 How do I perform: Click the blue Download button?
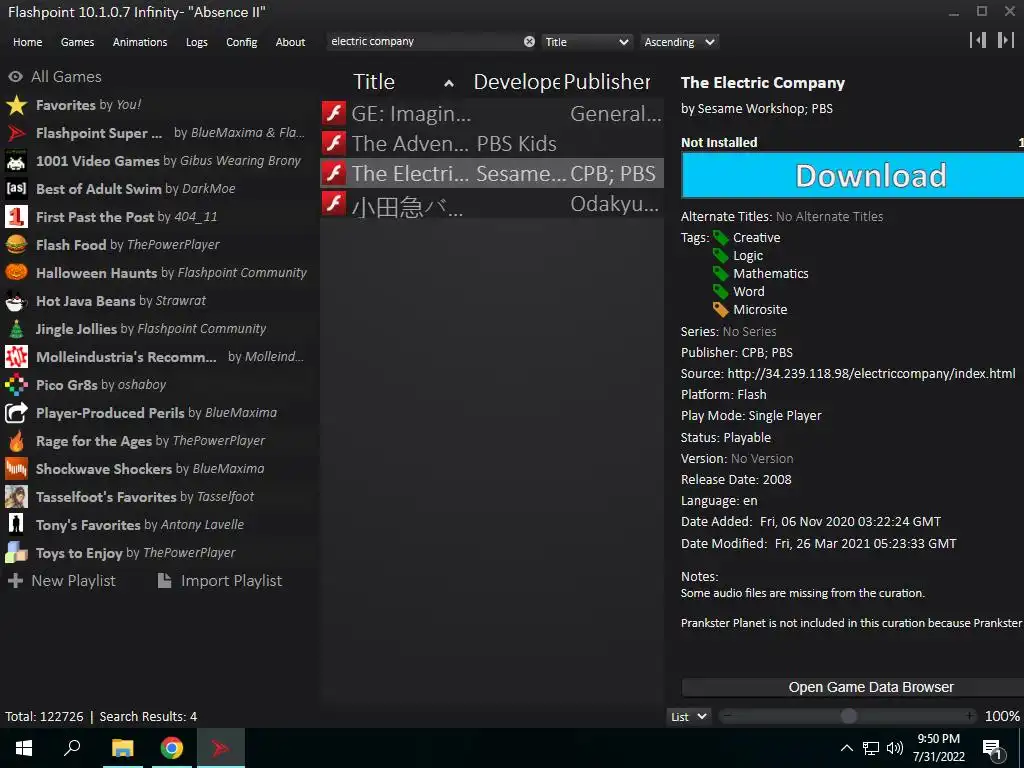coord(852,176)
